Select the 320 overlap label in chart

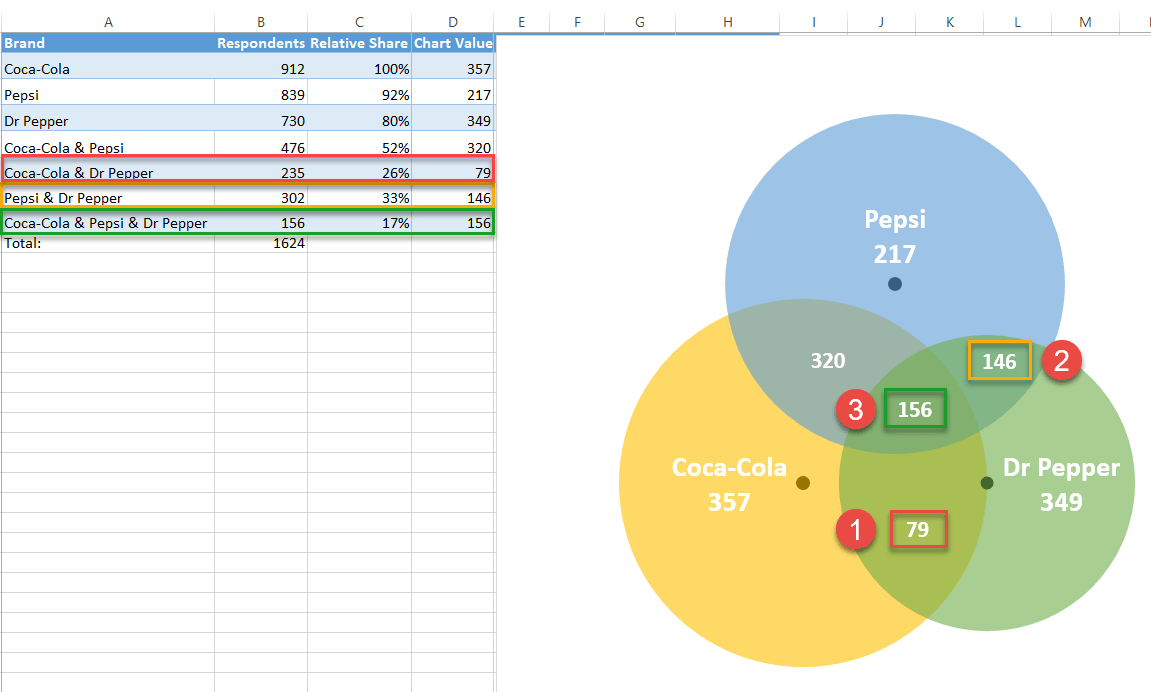(x=828, y=361)
